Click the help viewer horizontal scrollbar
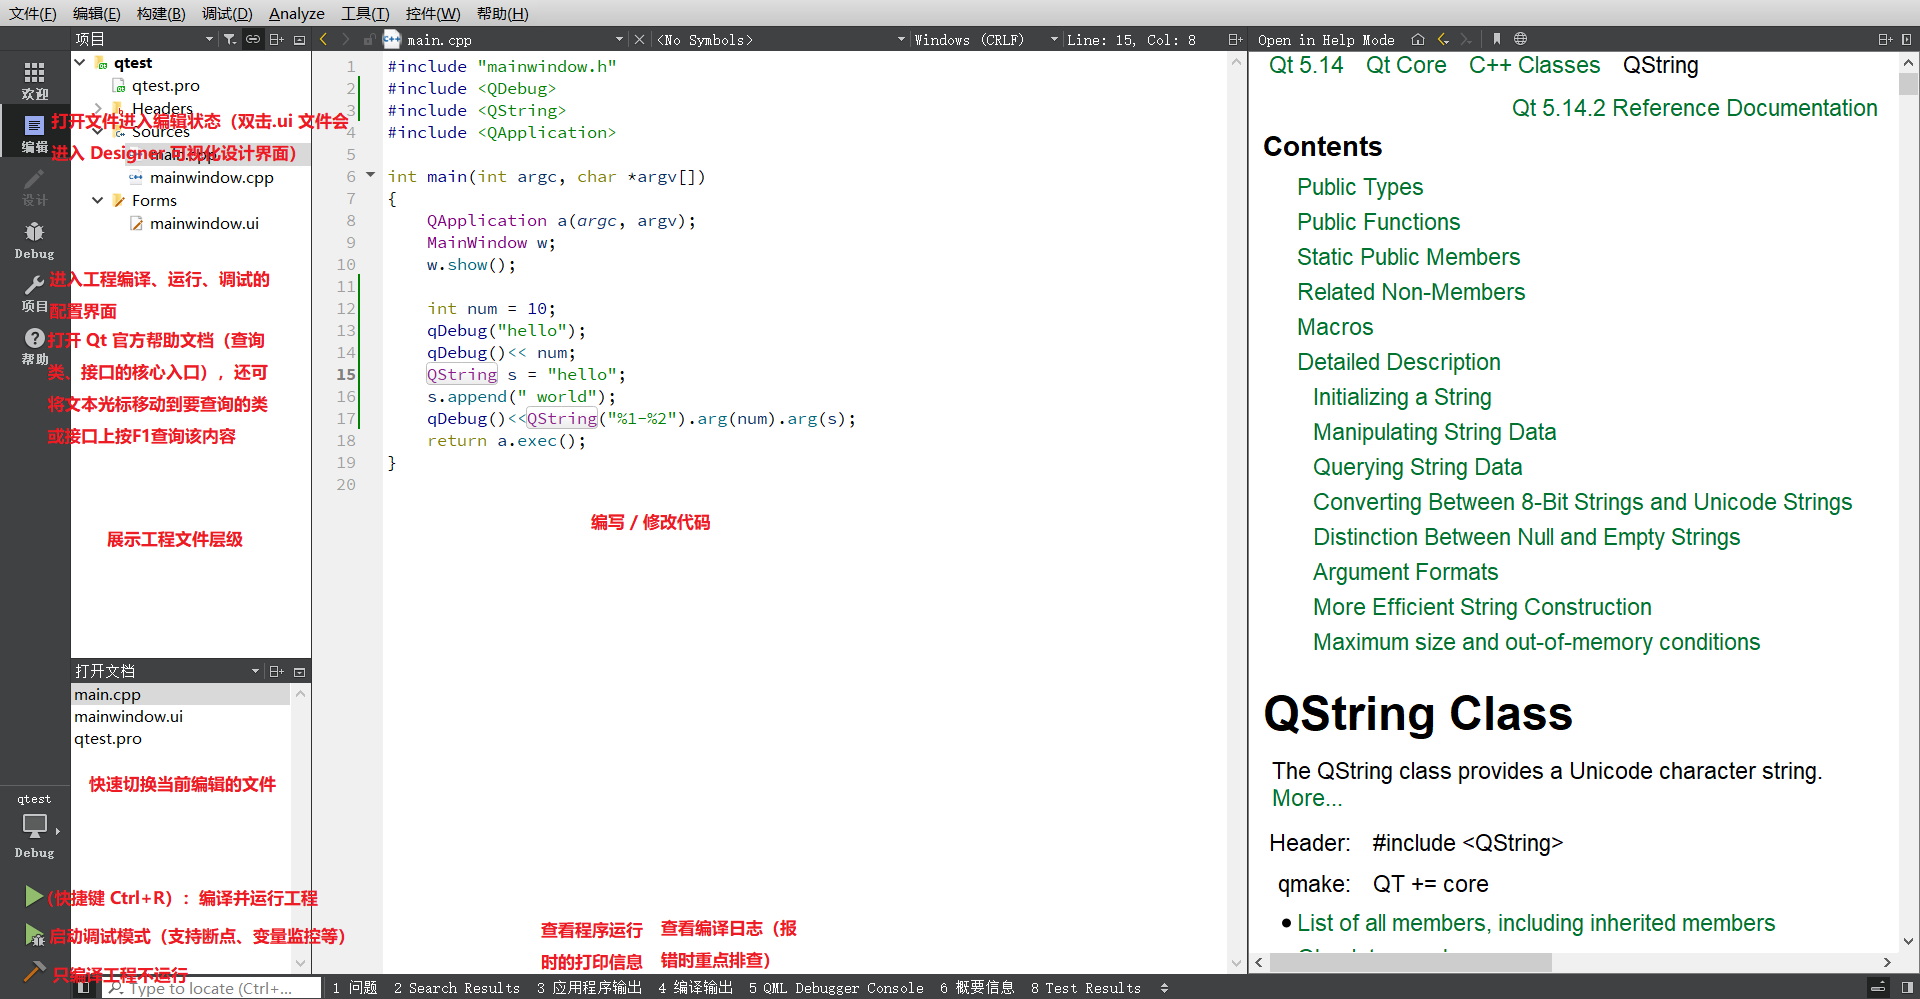The image size is (1920, 999). click(x=1410, y=962)
